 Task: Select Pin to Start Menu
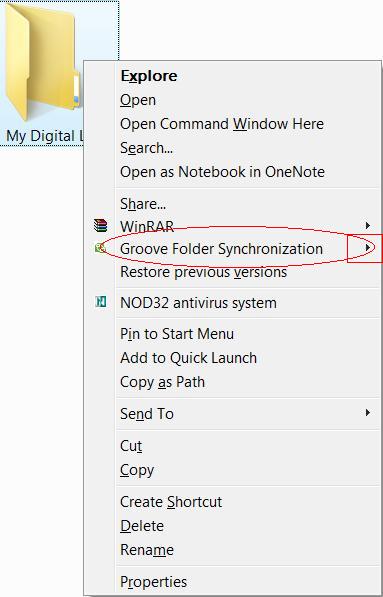(177, 334)
